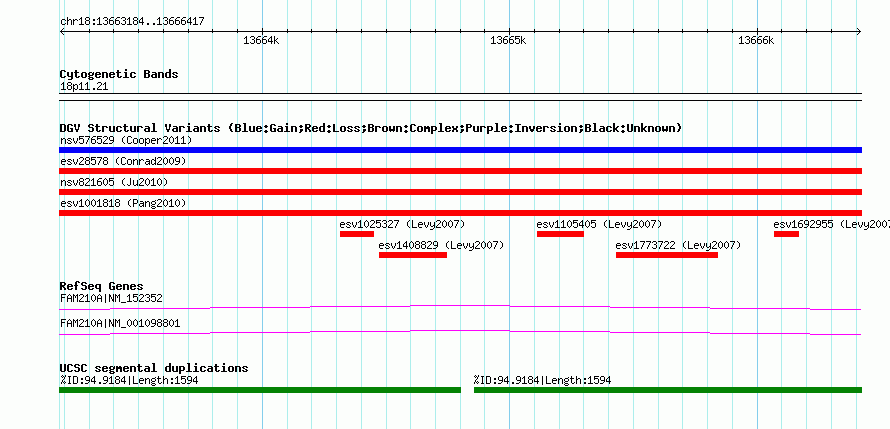Open the esv1105405 (Levy2007) label

(x=599, y=224)
